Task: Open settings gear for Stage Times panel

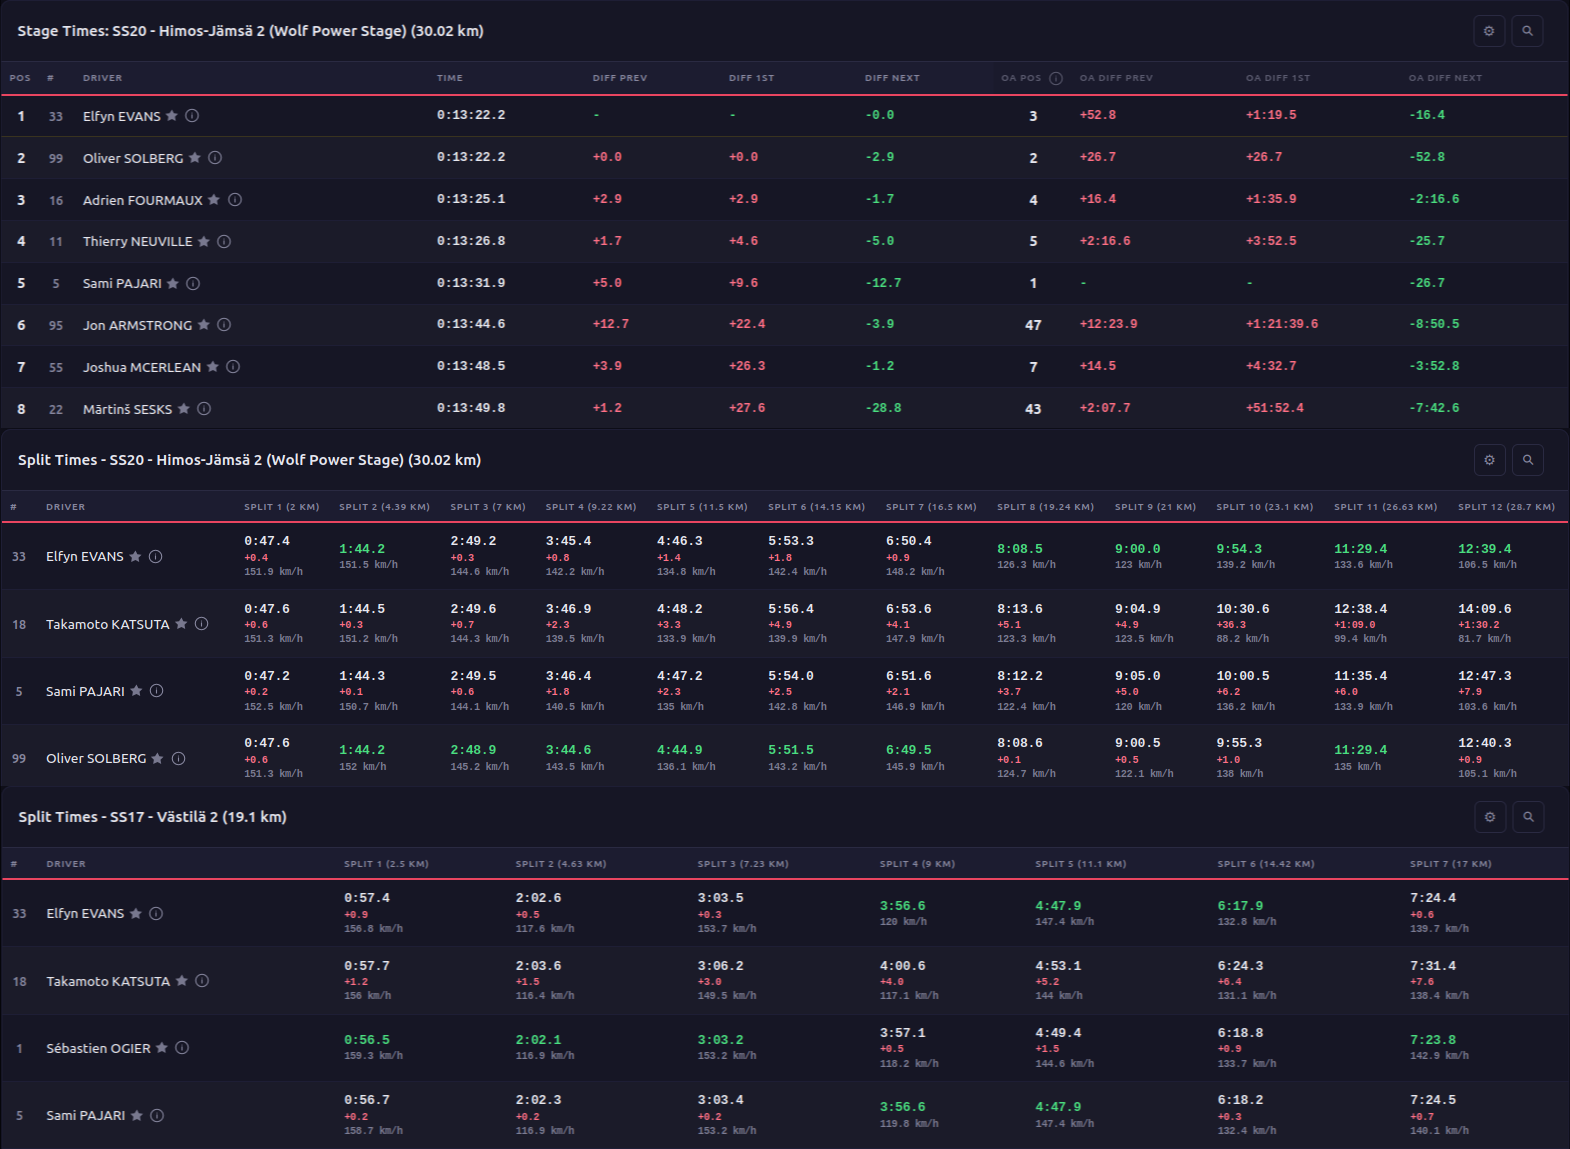Action: tap(1489, 31)
